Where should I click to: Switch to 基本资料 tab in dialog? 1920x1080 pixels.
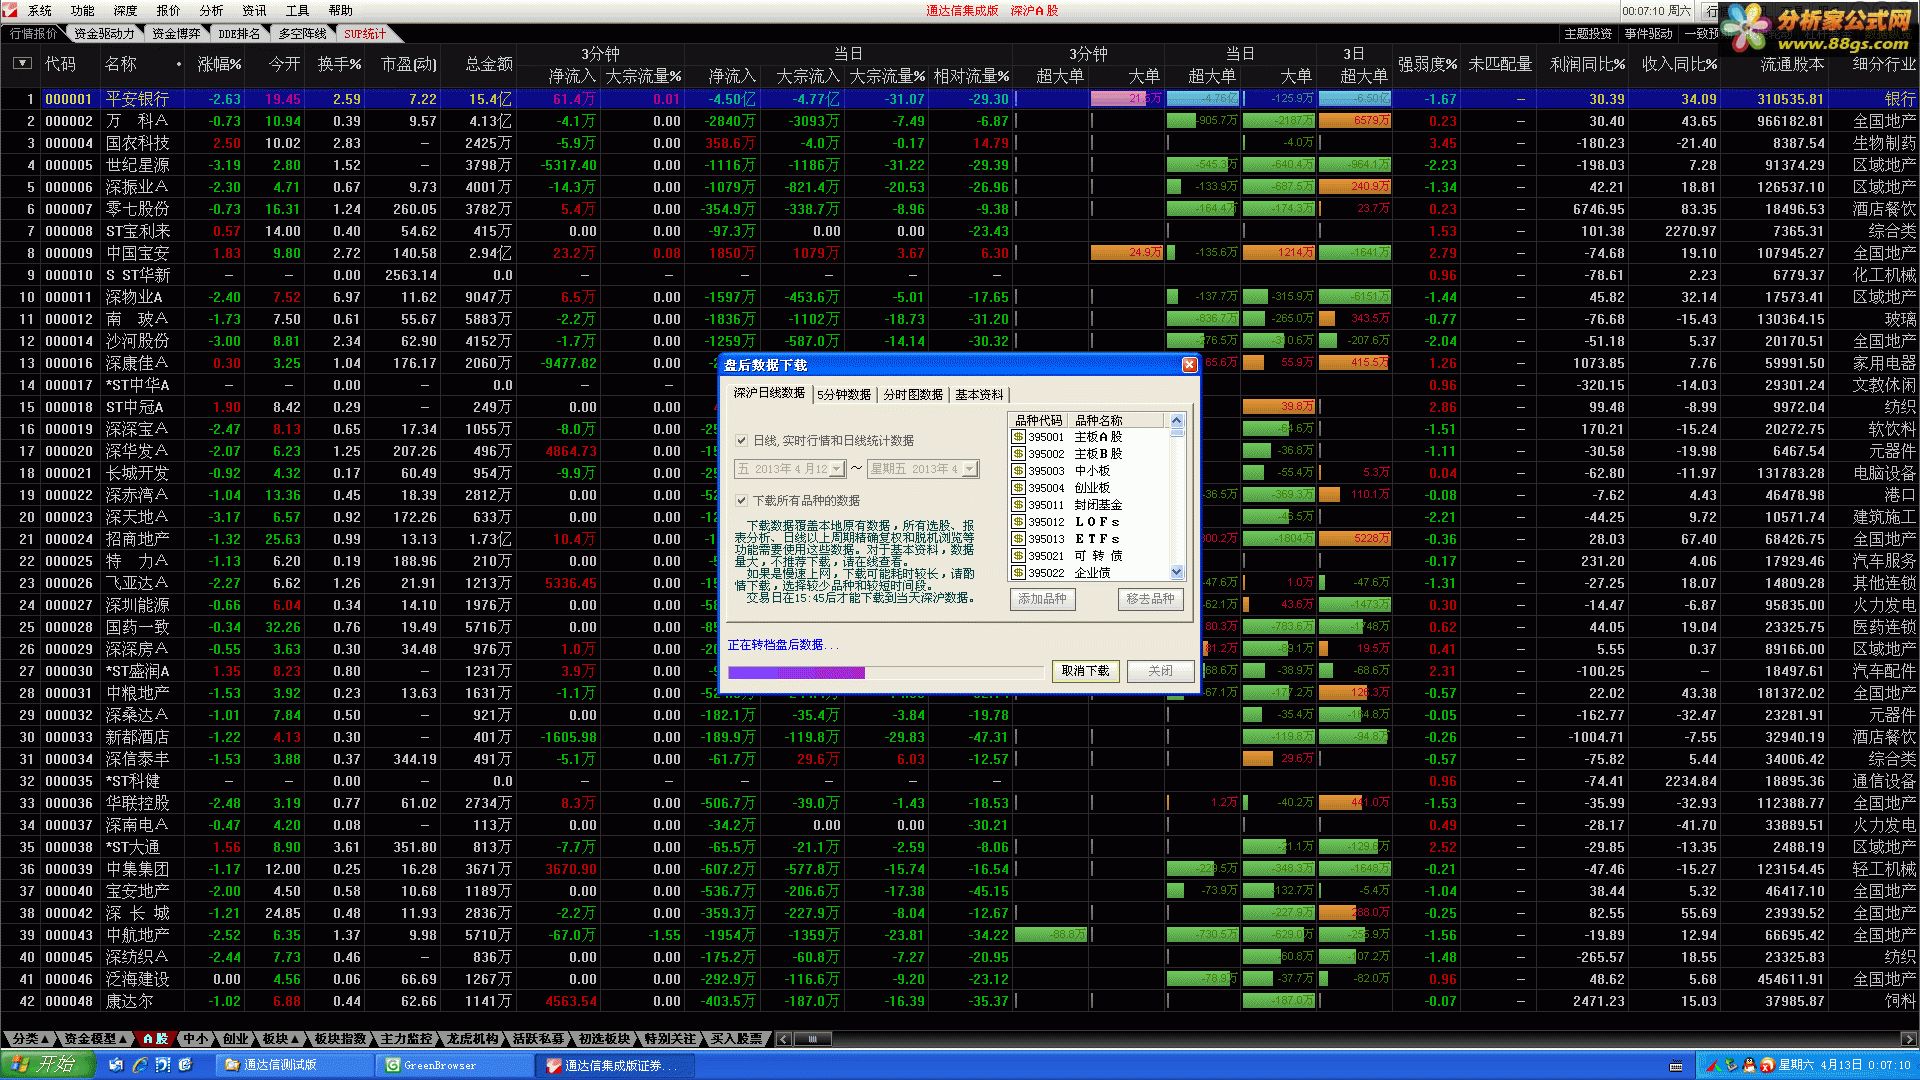[979, 395]
